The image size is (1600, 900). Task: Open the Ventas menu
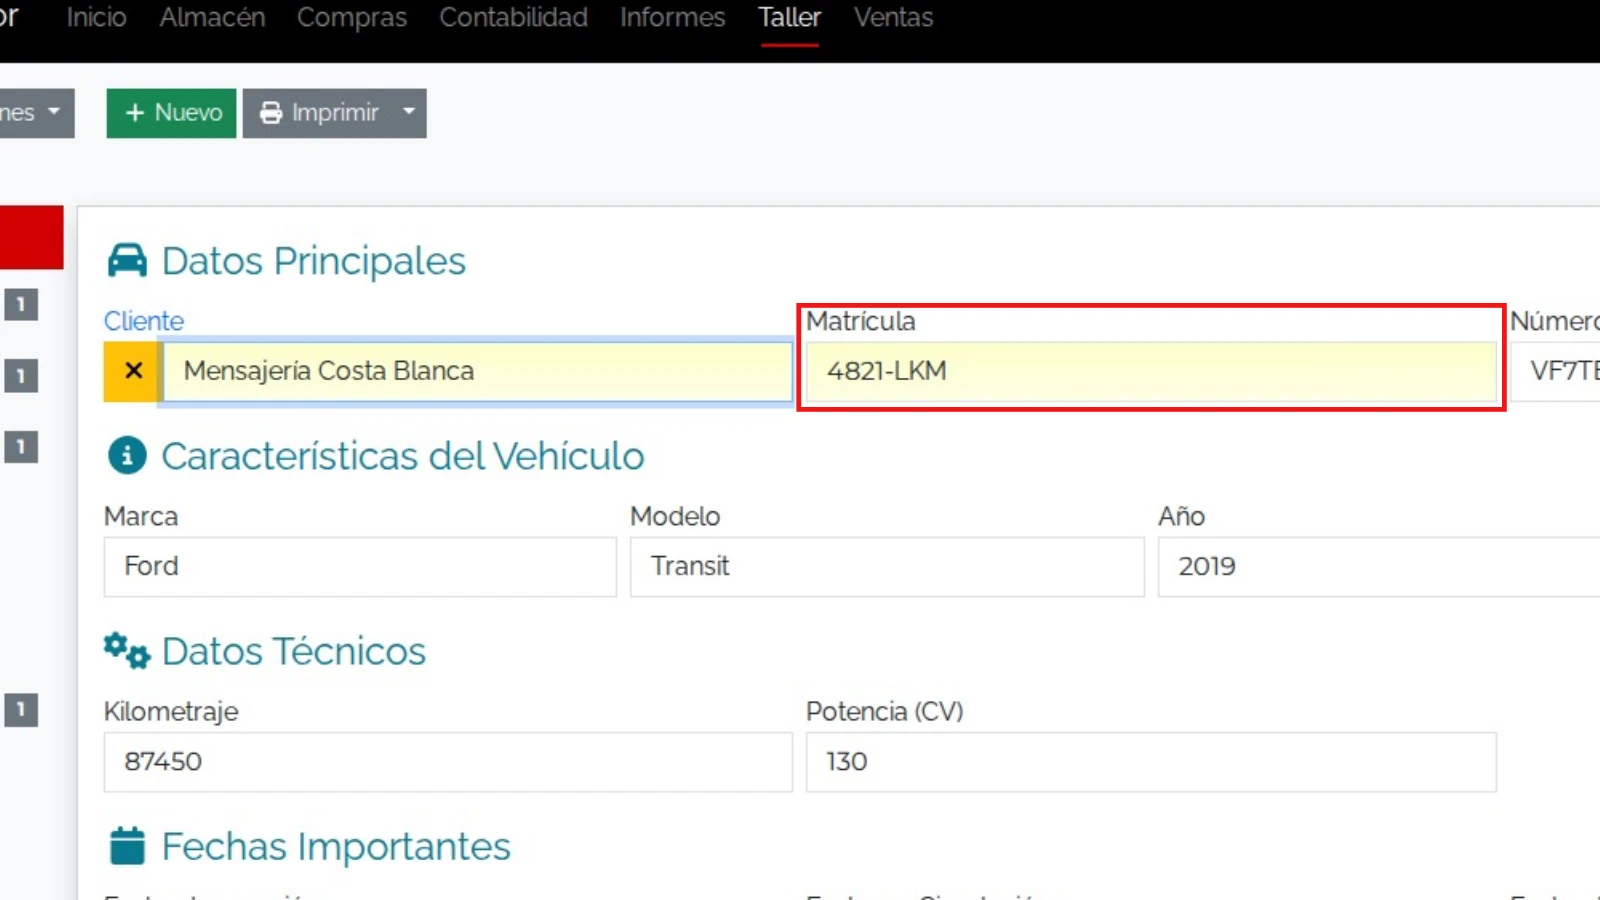click(893, 18)
